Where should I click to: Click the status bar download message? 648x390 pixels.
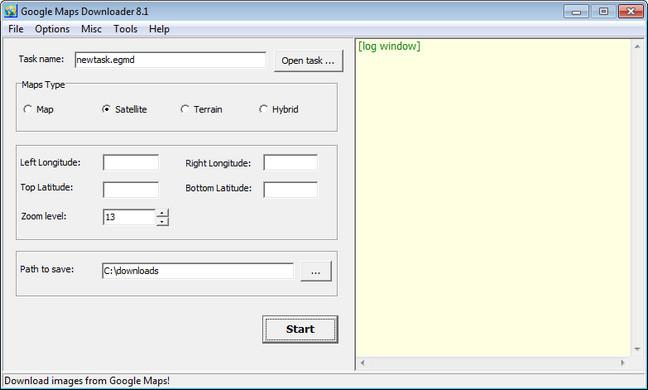pos(87,380)
